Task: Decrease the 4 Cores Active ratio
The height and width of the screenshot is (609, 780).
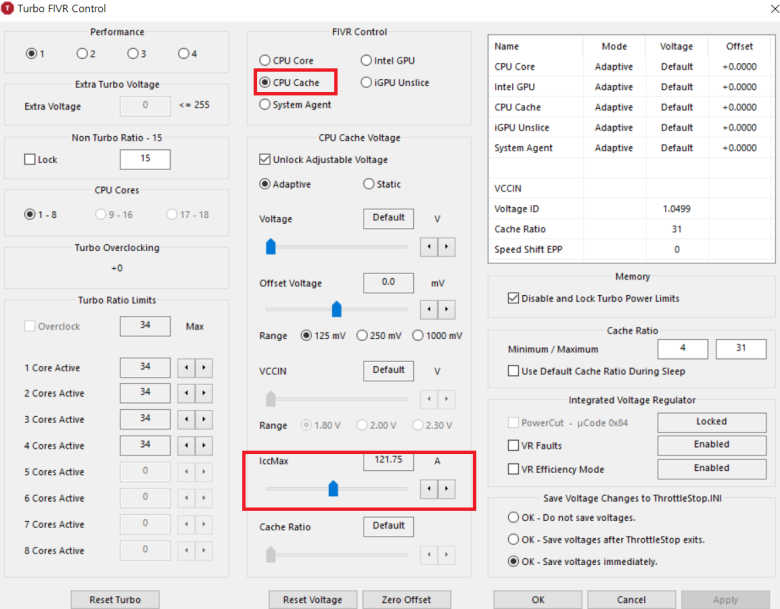Action: coord(186,446)
